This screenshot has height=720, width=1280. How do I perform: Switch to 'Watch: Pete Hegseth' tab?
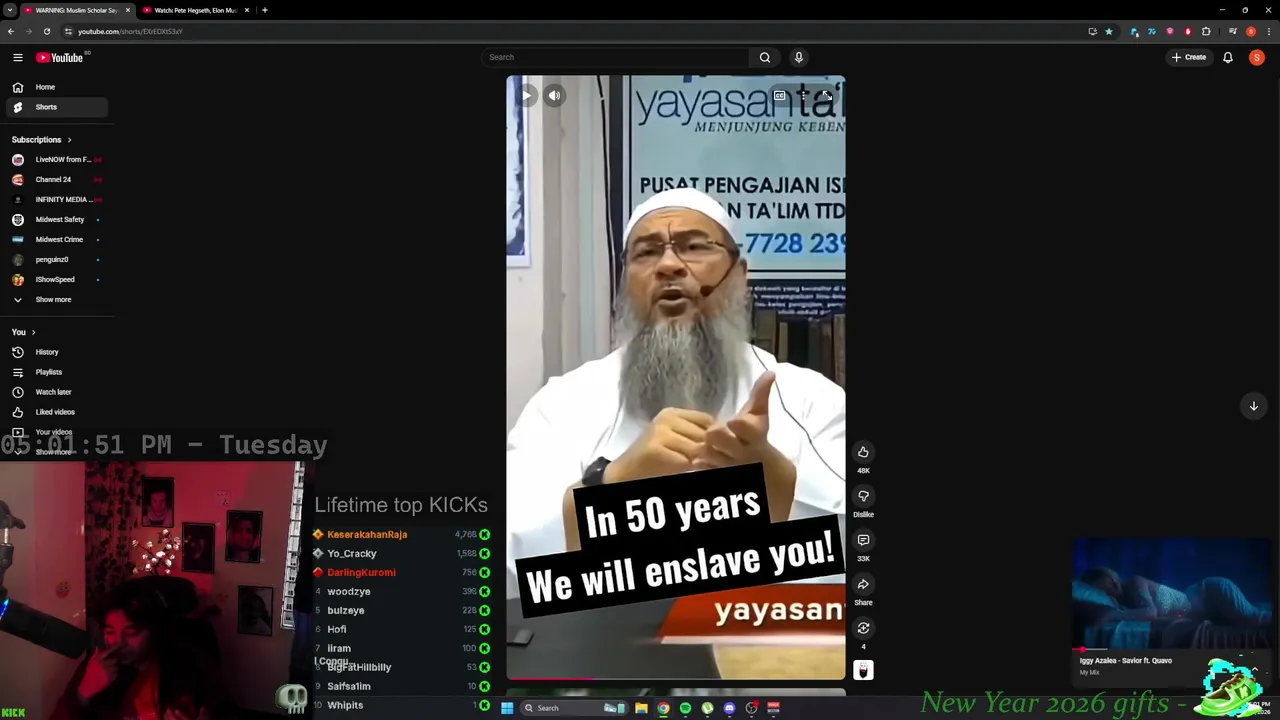(196, 10)
